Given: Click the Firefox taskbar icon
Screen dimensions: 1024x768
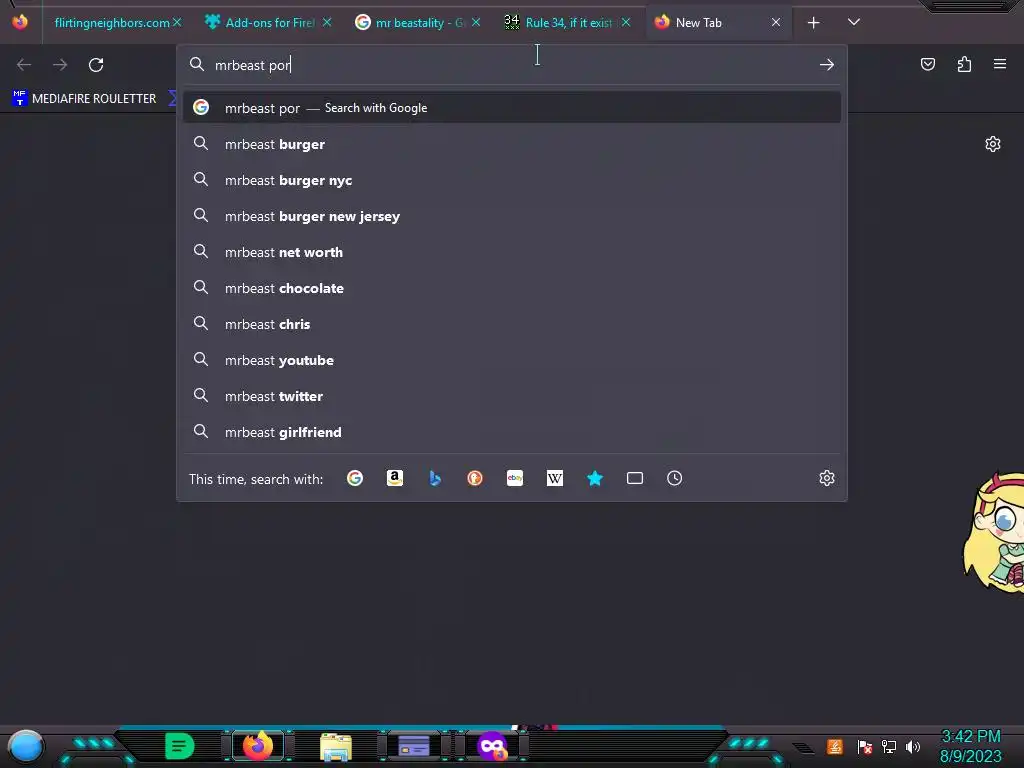Looking at the screenshot, I should 257,746.
